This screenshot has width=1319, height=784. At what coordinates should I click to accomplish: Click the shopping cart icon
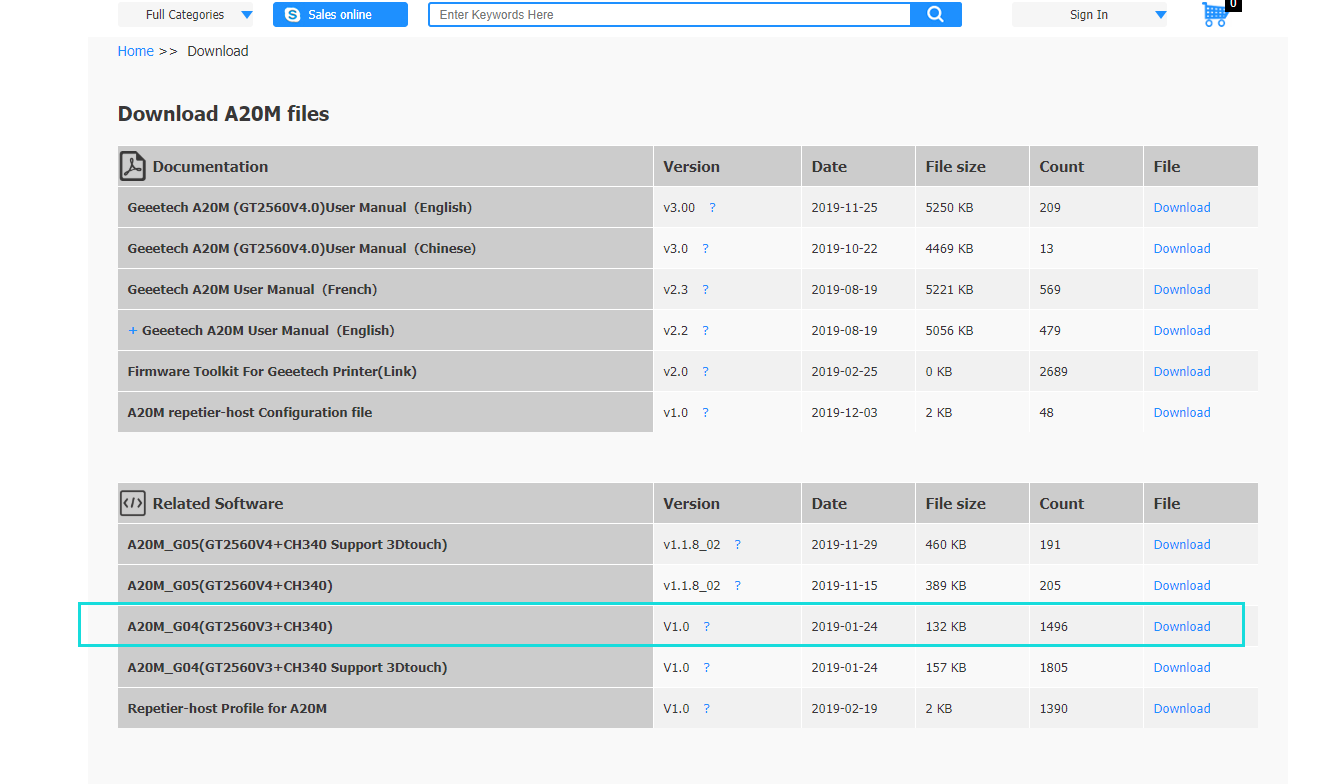[x=1215, y=14]
